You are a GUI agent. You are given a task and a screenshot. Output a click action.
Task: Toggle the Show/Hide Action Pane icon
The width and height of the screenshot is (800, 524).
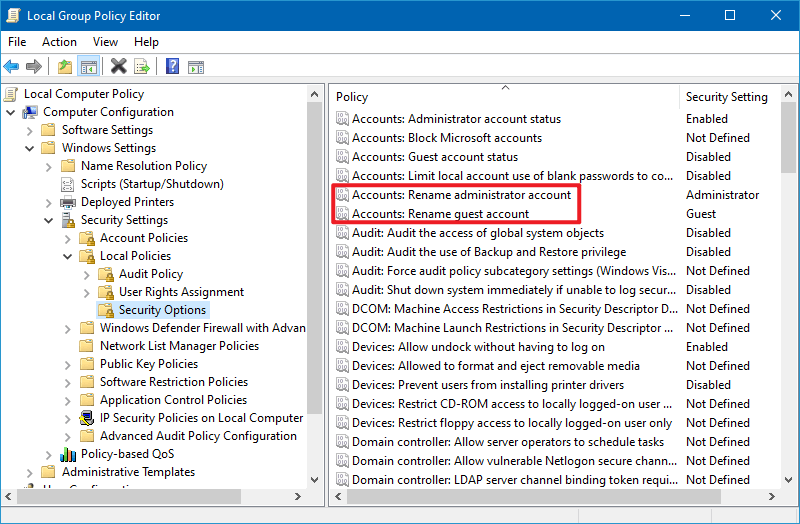pyautogui.click(x=196, y=67)
